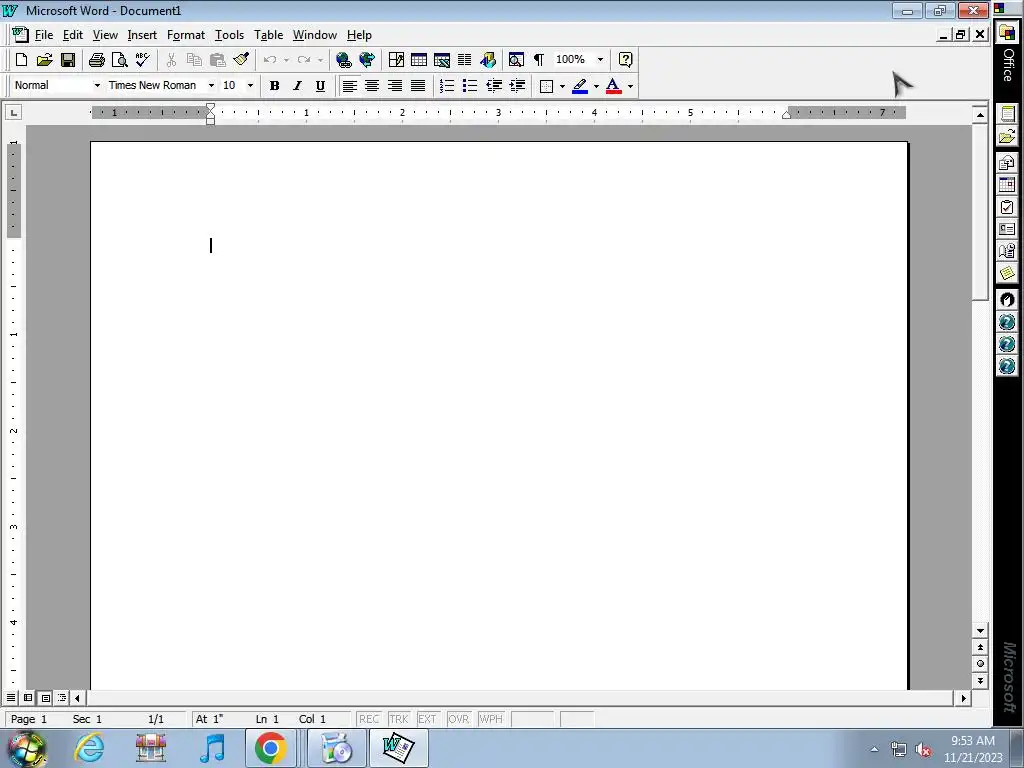Align text right
This screenshot has height=768, width=1024.
tap(395, 86)
